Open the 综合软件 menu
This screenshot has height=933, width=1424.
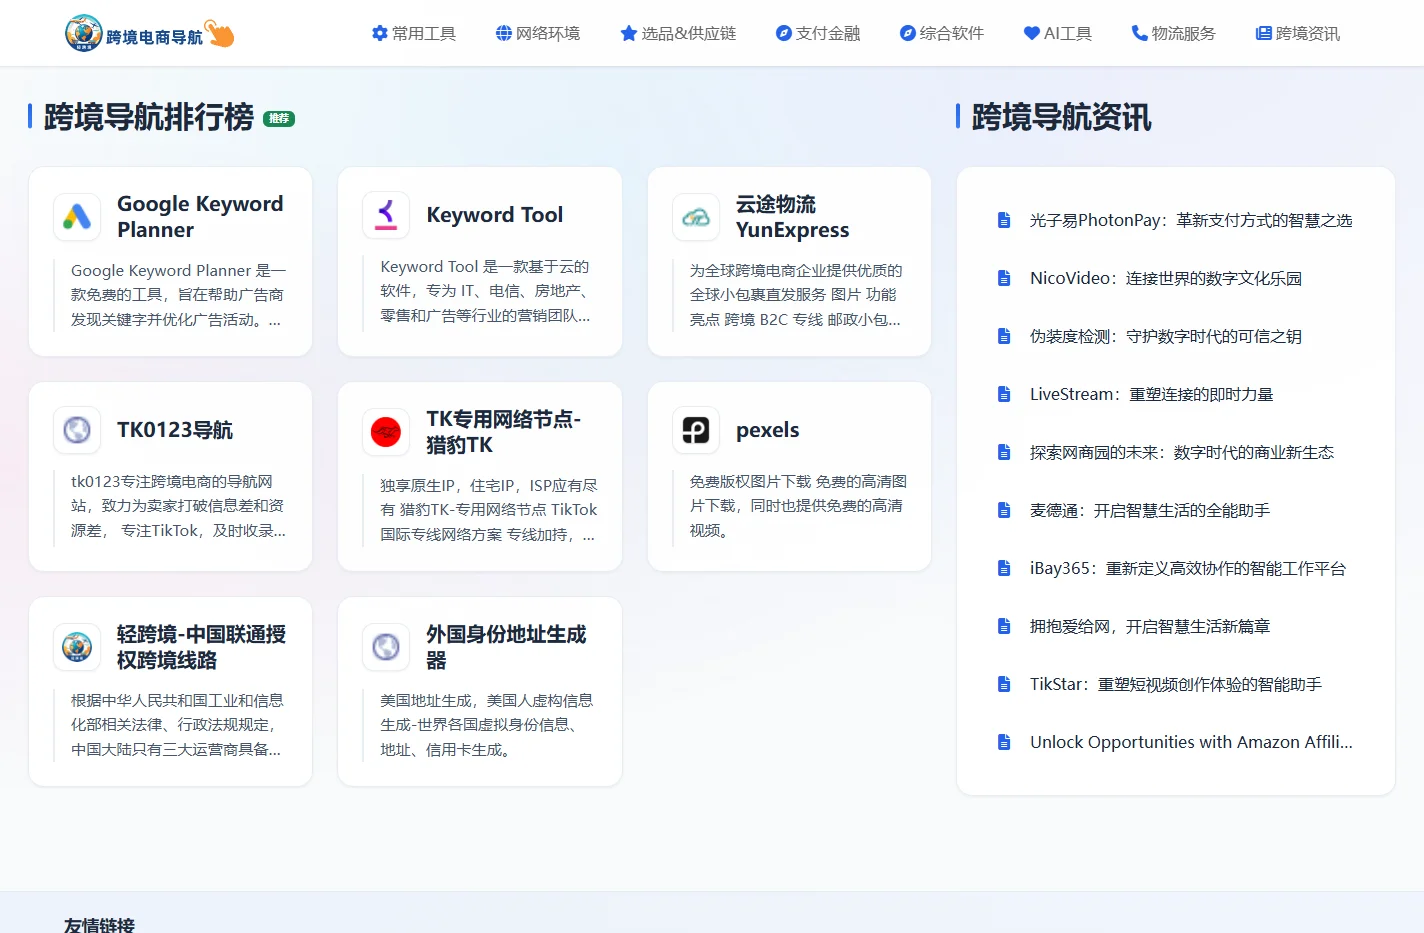(x=942, y=33)
